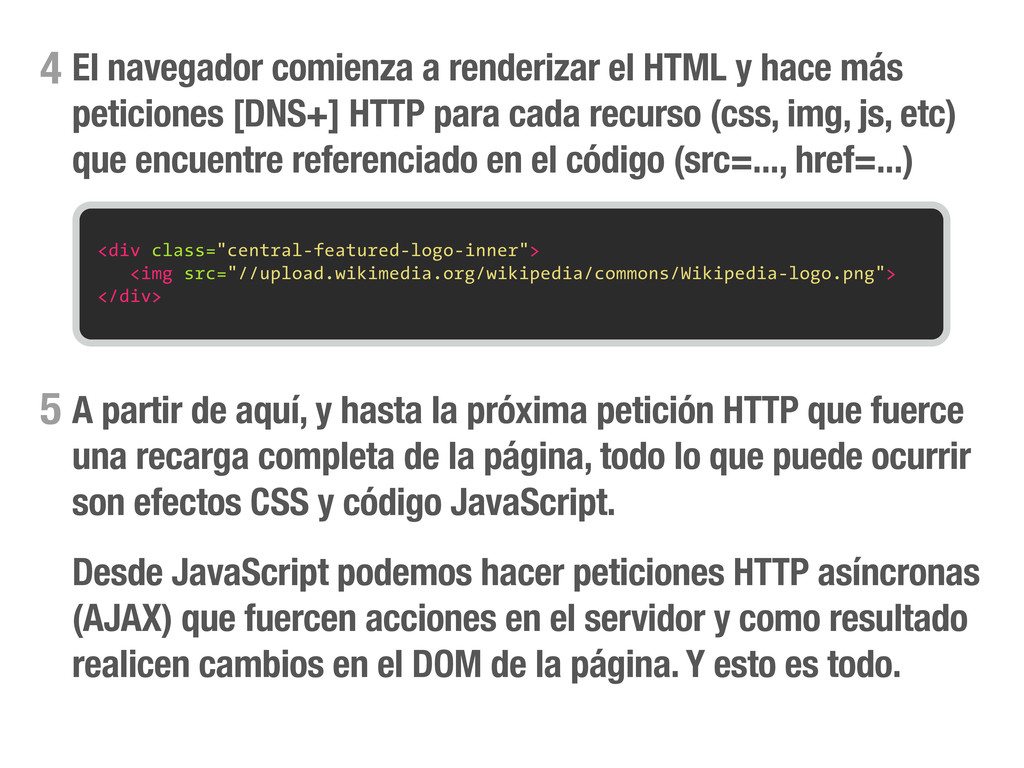
Task: Select the class attribute name in code
Action: 178,251
